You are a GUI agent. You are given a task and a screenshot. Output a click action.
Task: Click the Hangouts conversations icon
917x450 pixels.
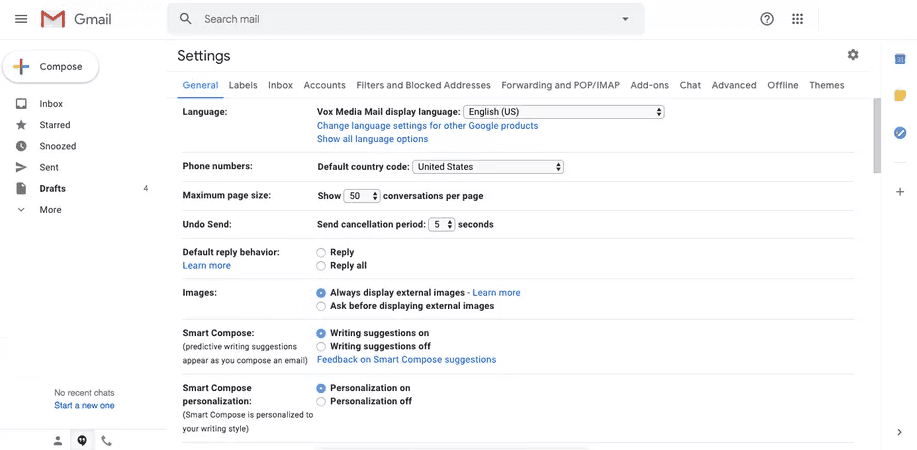tap(82, 441)
